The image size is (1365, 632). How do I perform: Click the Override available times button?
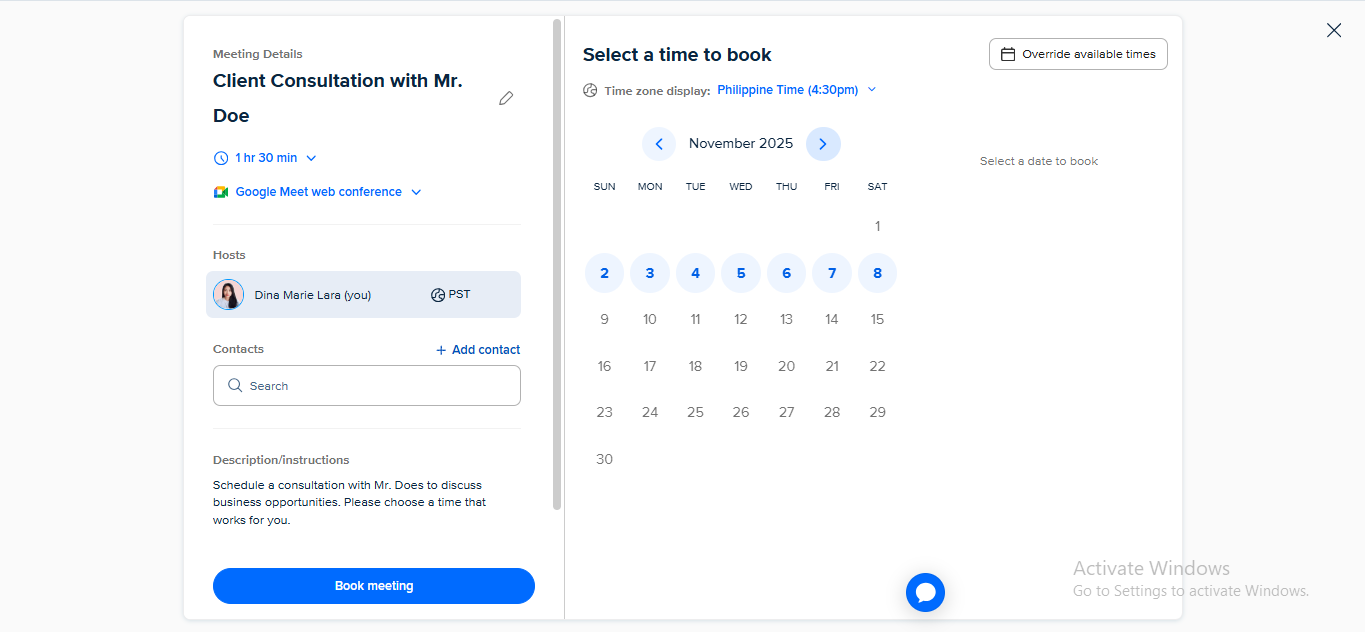coord(1078,54)
